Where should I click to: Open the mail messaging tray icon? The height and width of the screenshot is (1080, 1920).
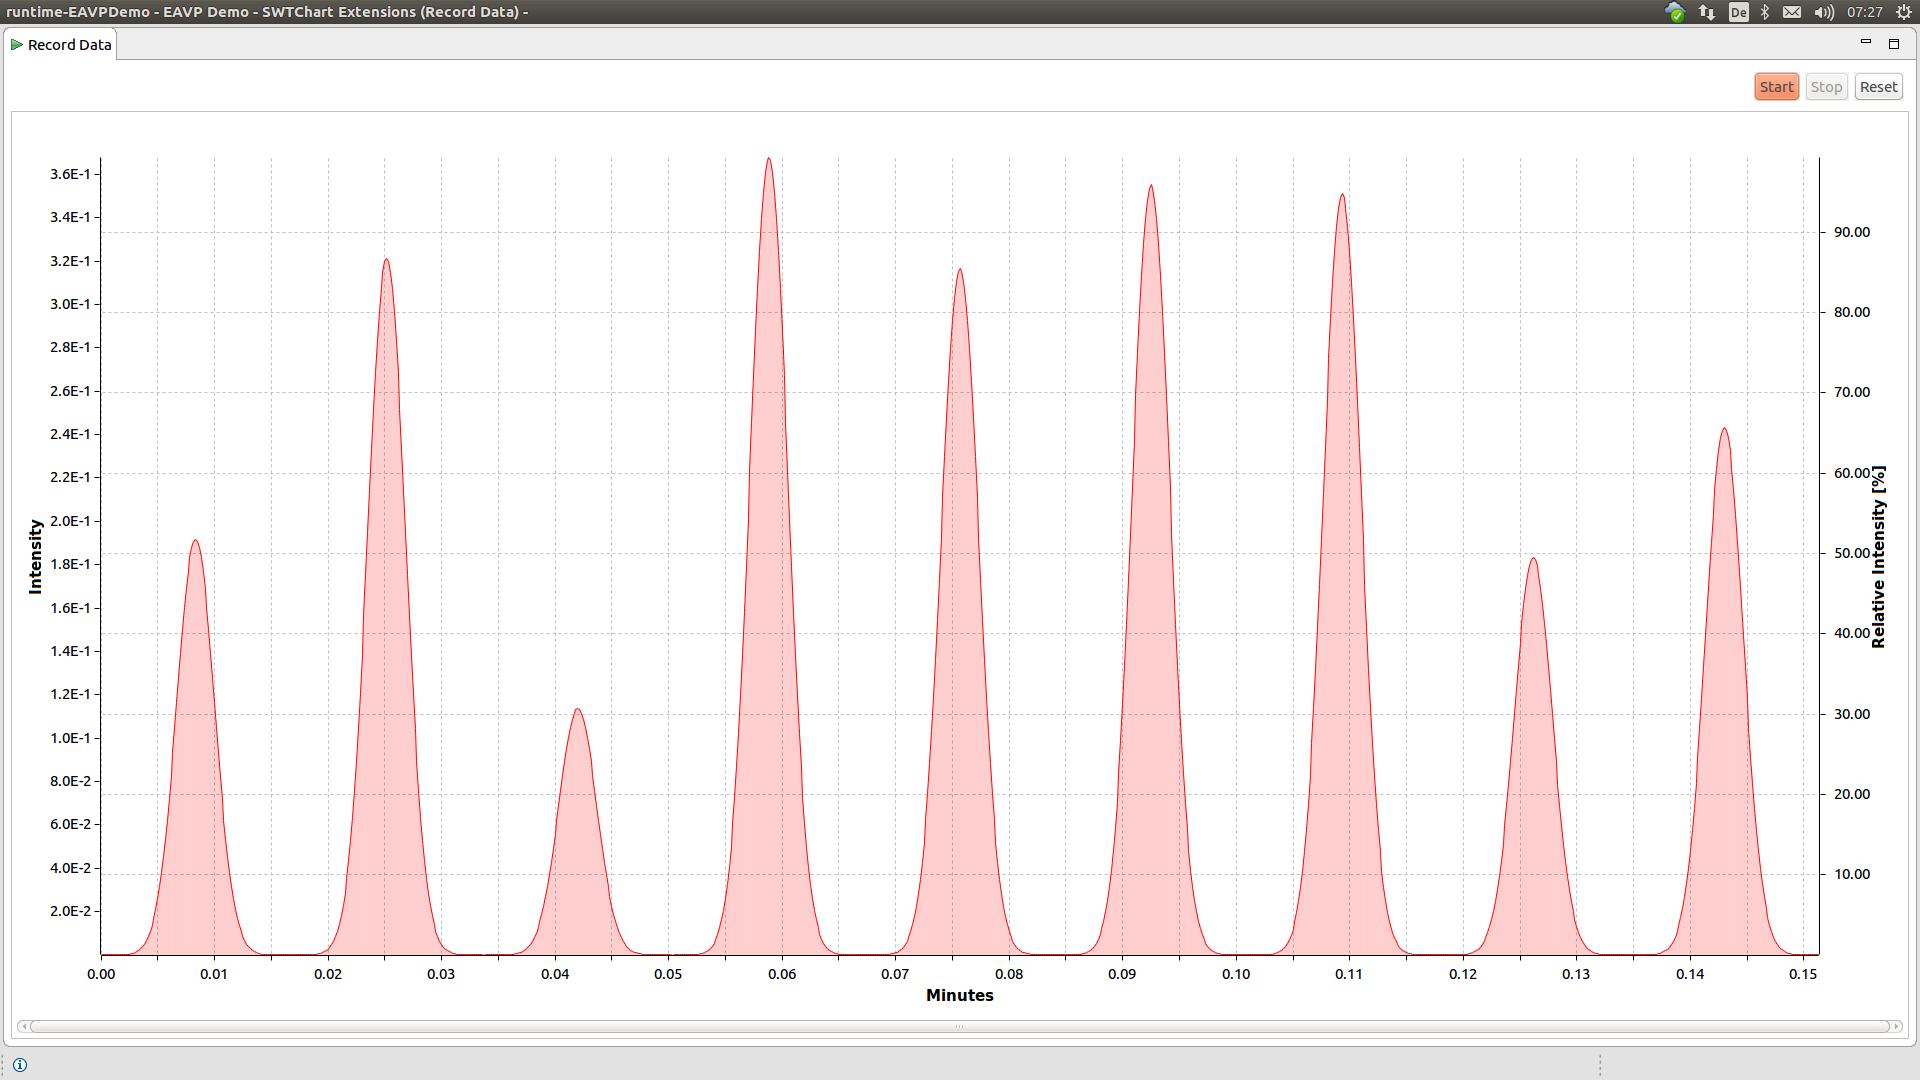click(x=1792, y=12)
